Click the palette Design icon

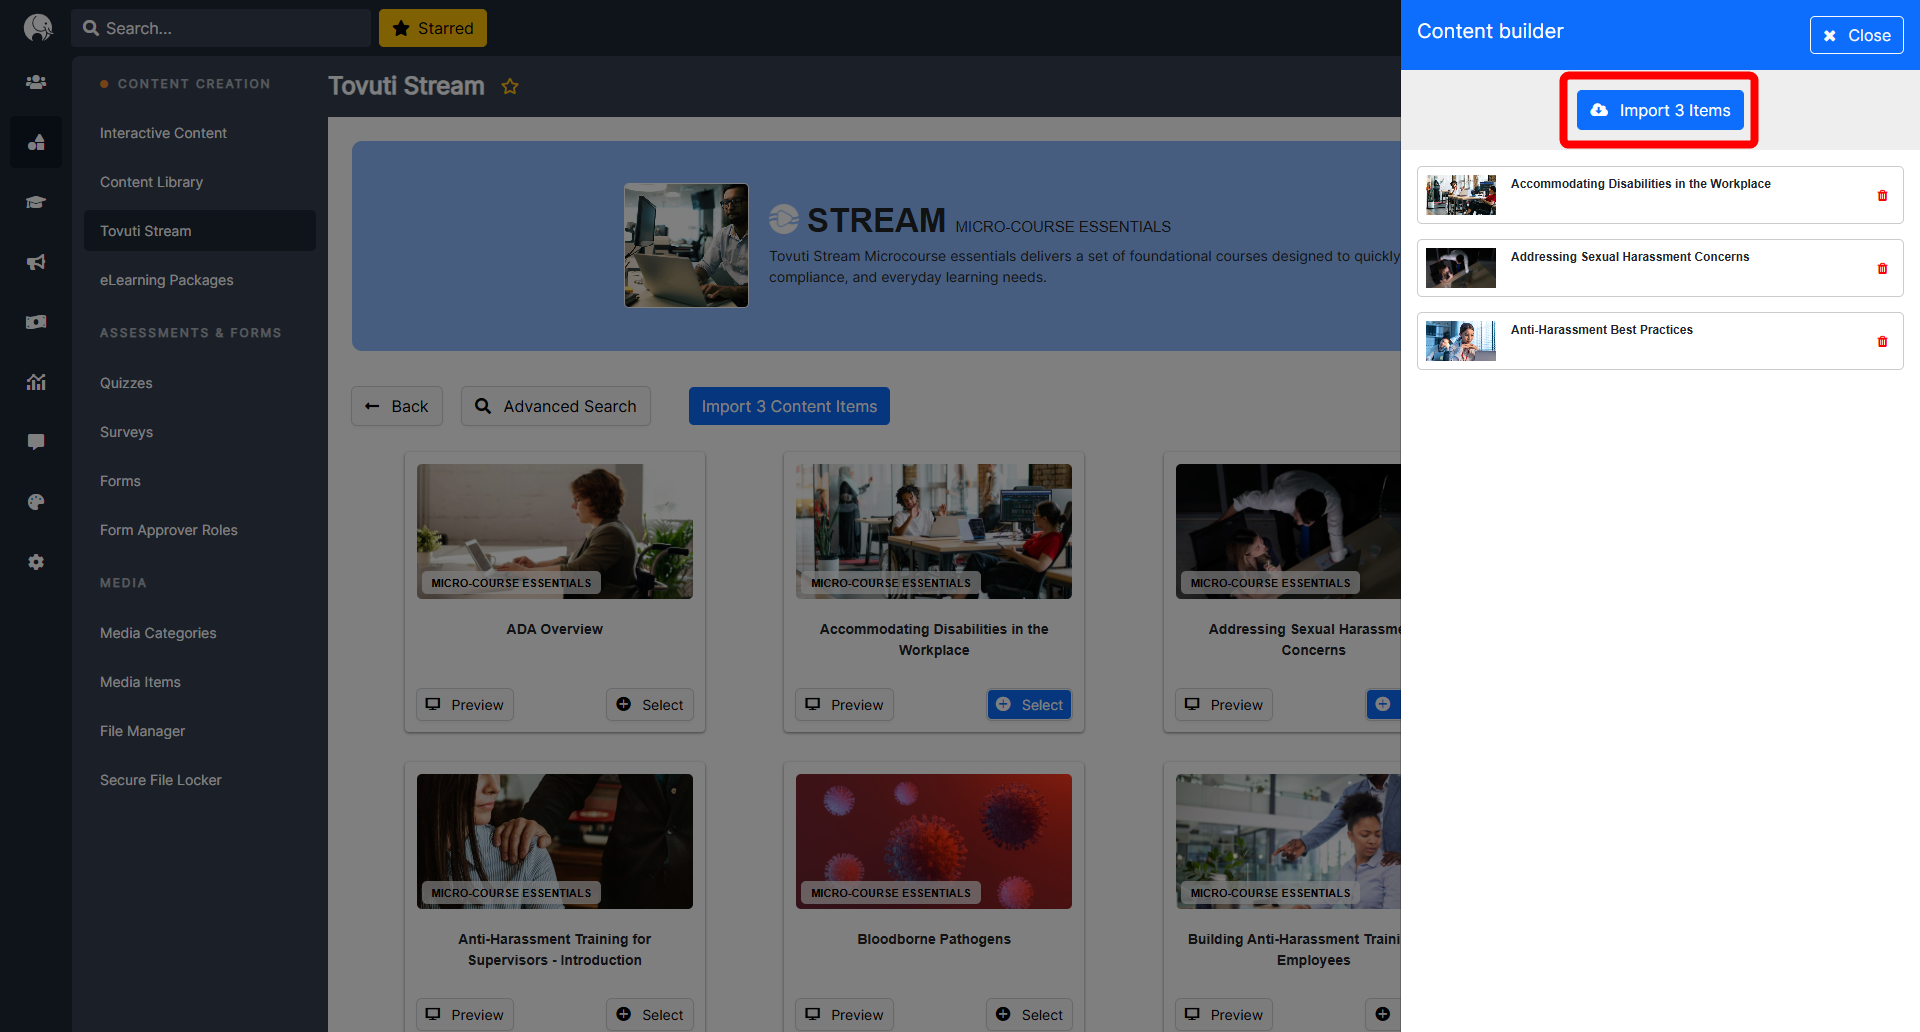[x=36, y=502]
